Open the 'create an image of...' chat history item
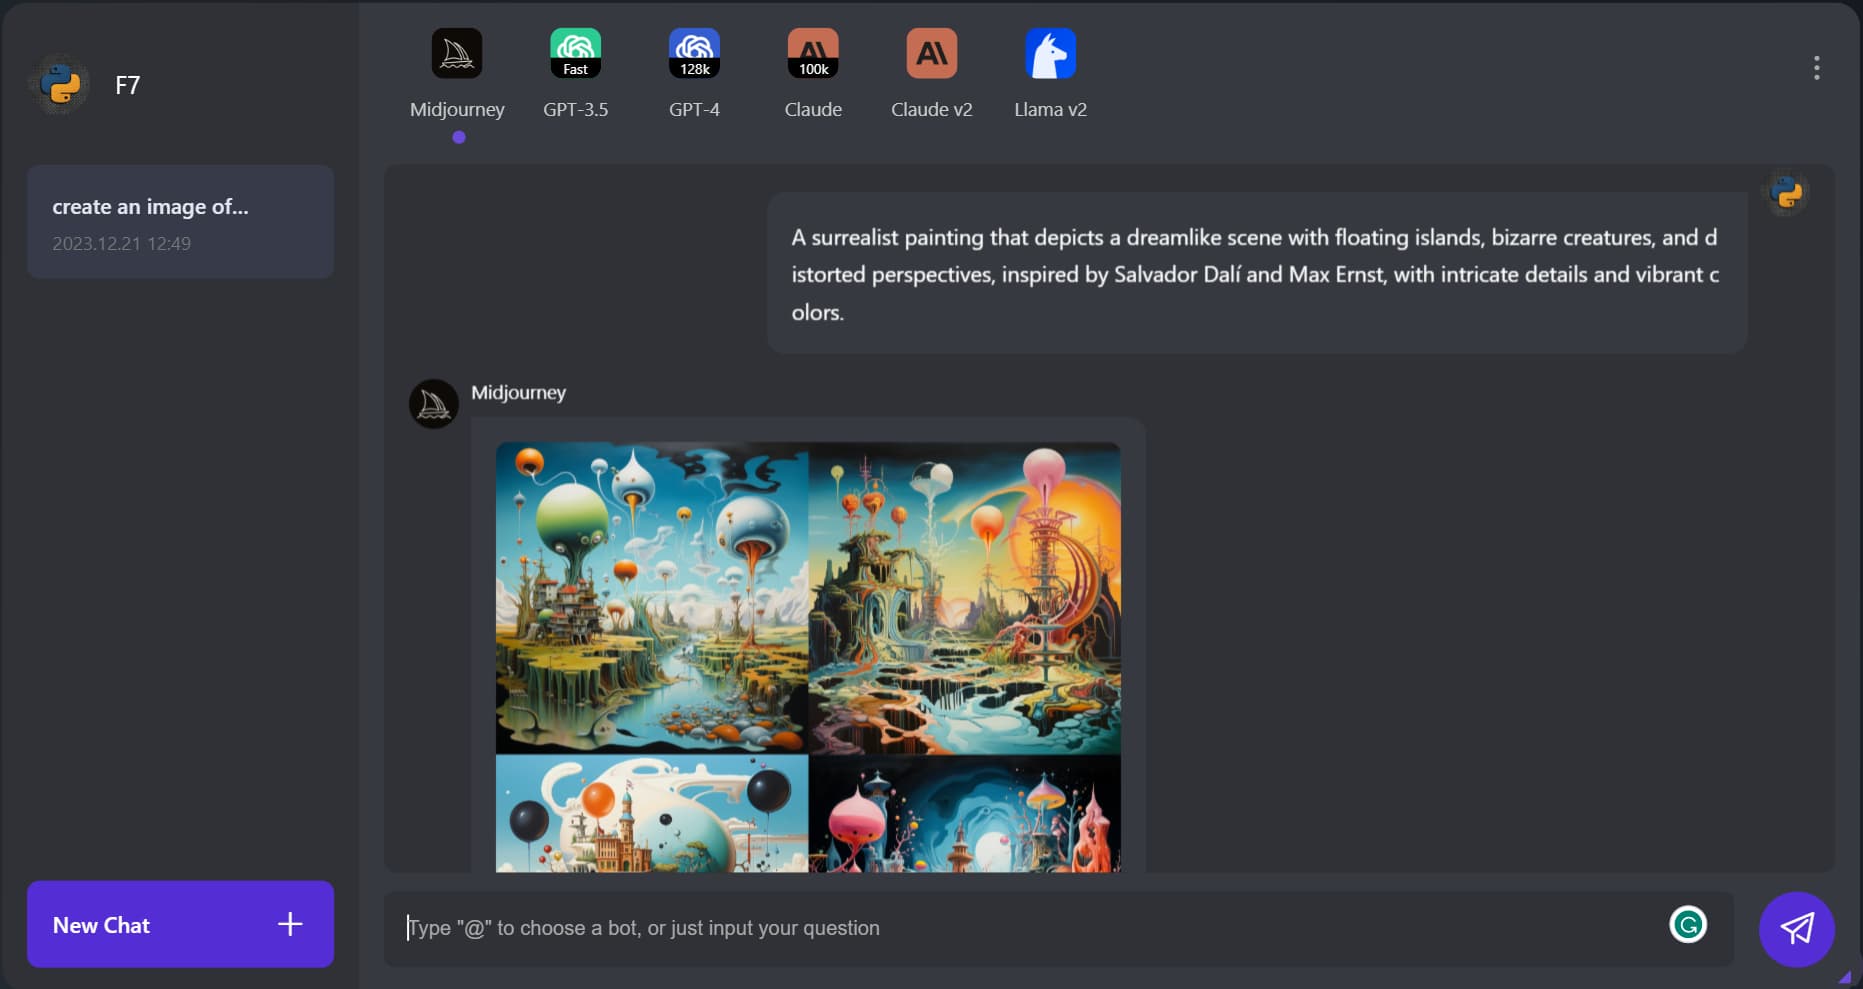Image resolution: width=1863 pixels, height=989 pixels. [180, 221]
